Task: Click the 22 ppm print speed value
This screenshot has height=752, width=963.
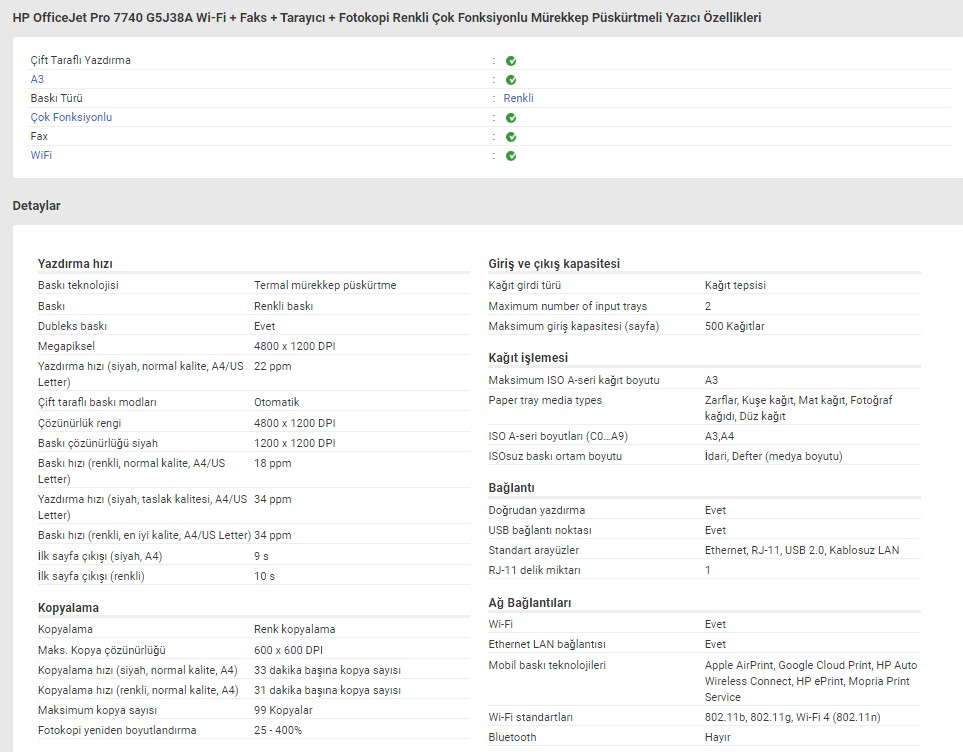Action: (273, 366)
